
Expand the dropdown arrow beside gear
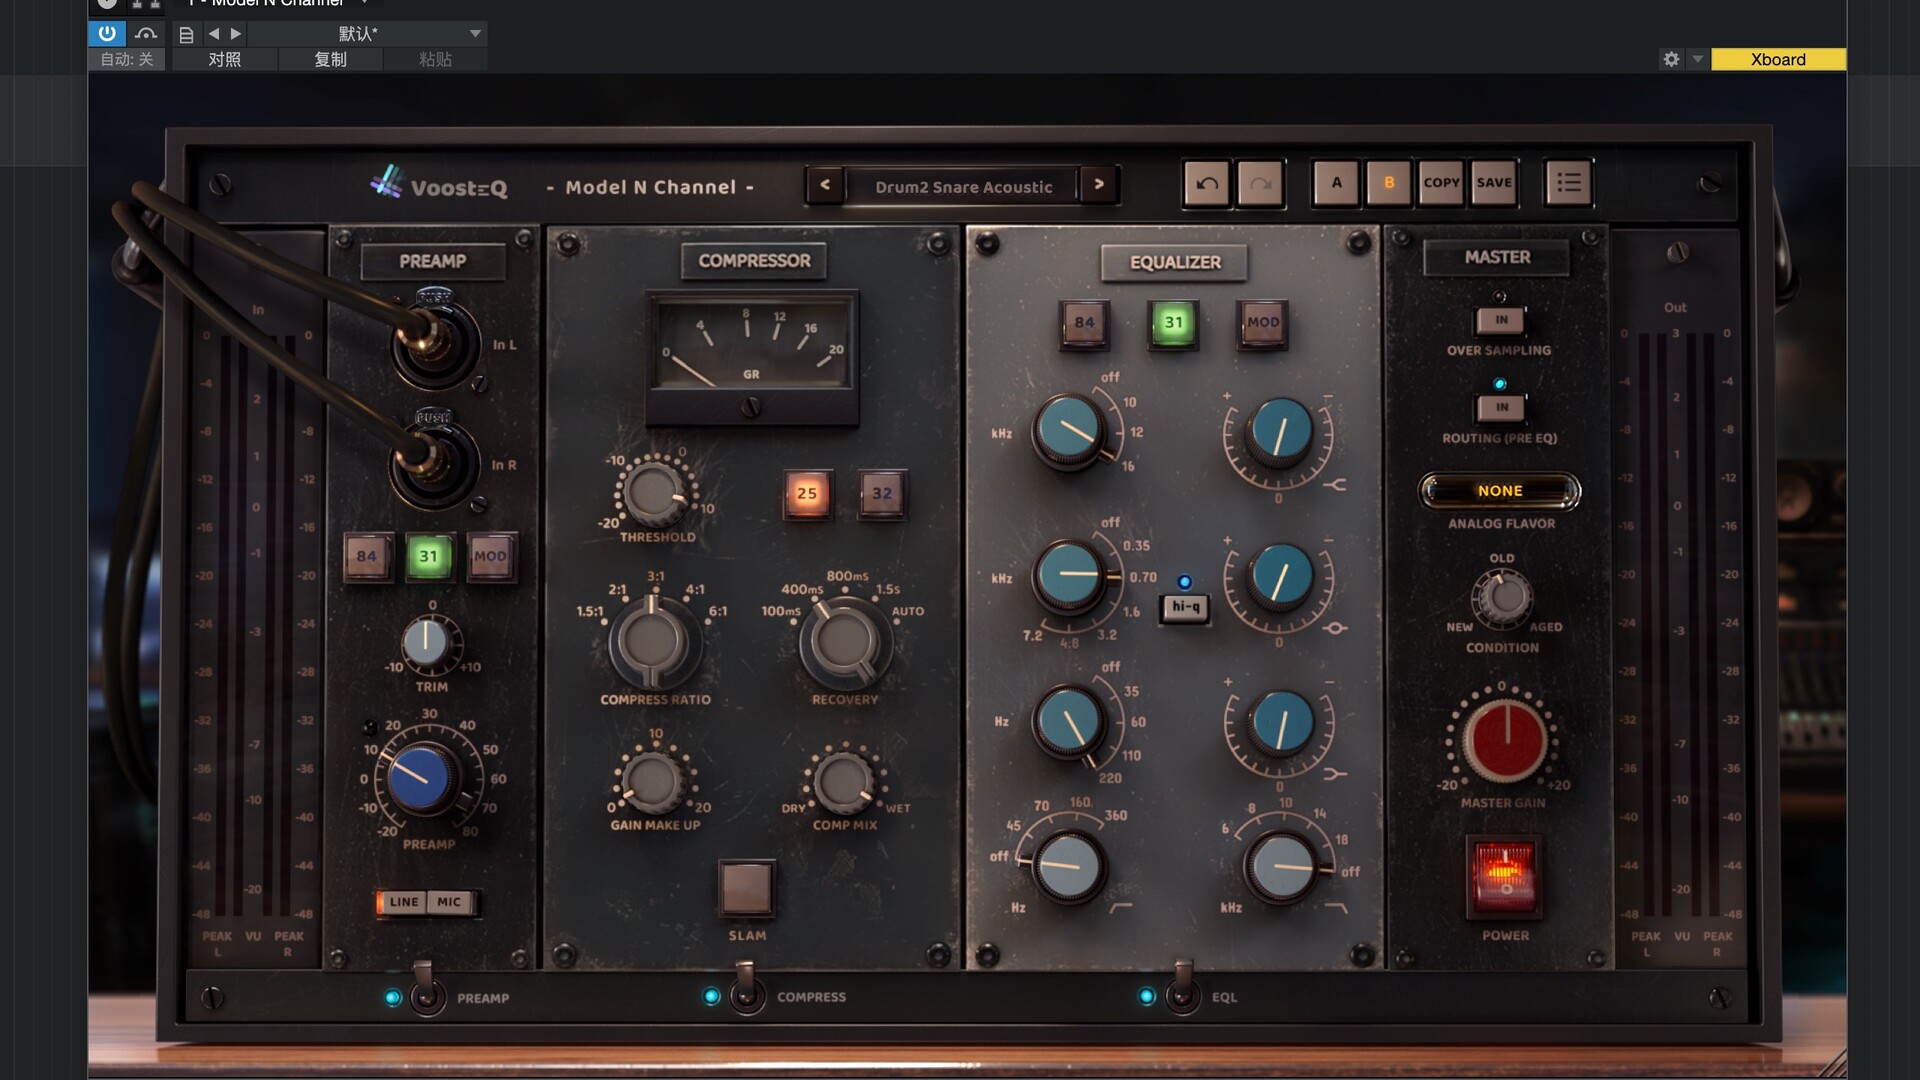[x=1697, y=59]
